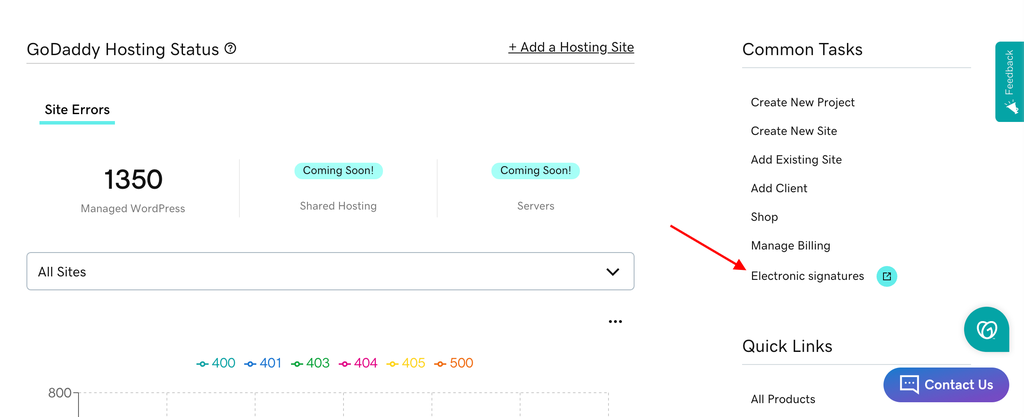Choose Add Existing Site from Common Tasks

pos(796,160)
